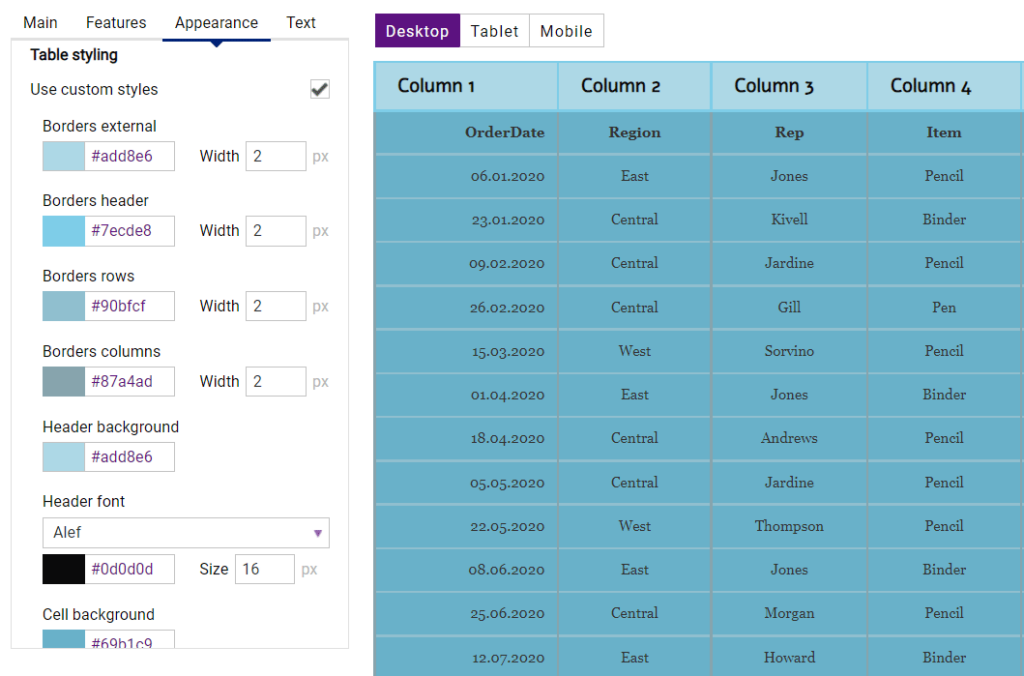Click the Table styling heading
The width and height of the screenshot is (1024, 676).
point(74,55)
